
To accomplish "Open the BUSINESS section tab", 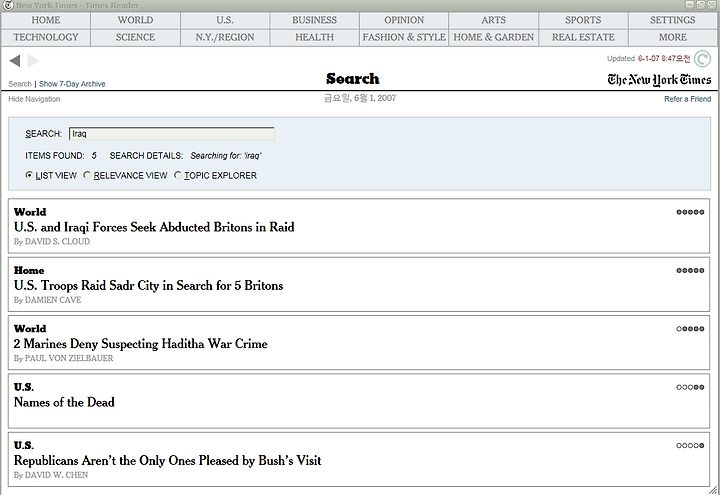I will pos(315,20).
